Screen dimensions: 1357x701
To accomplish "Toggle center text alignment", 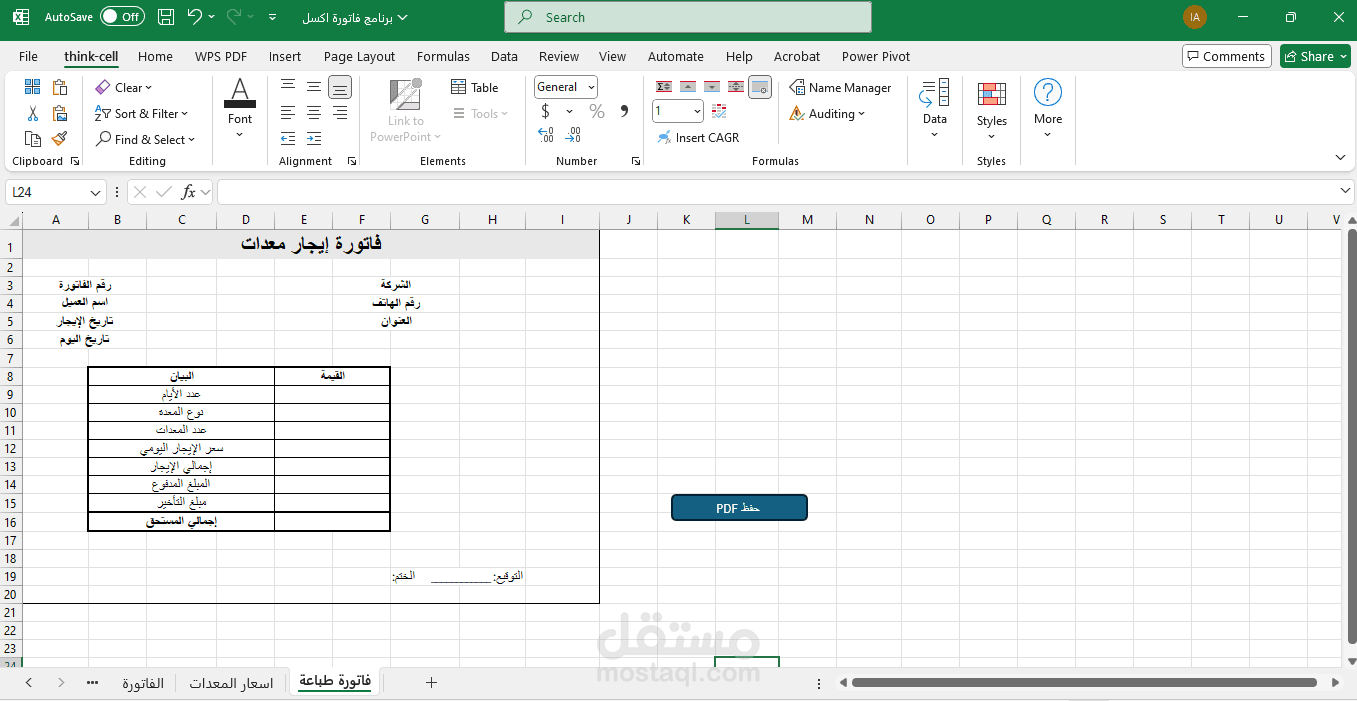I will pyautogui.click(x=312, y=113).
